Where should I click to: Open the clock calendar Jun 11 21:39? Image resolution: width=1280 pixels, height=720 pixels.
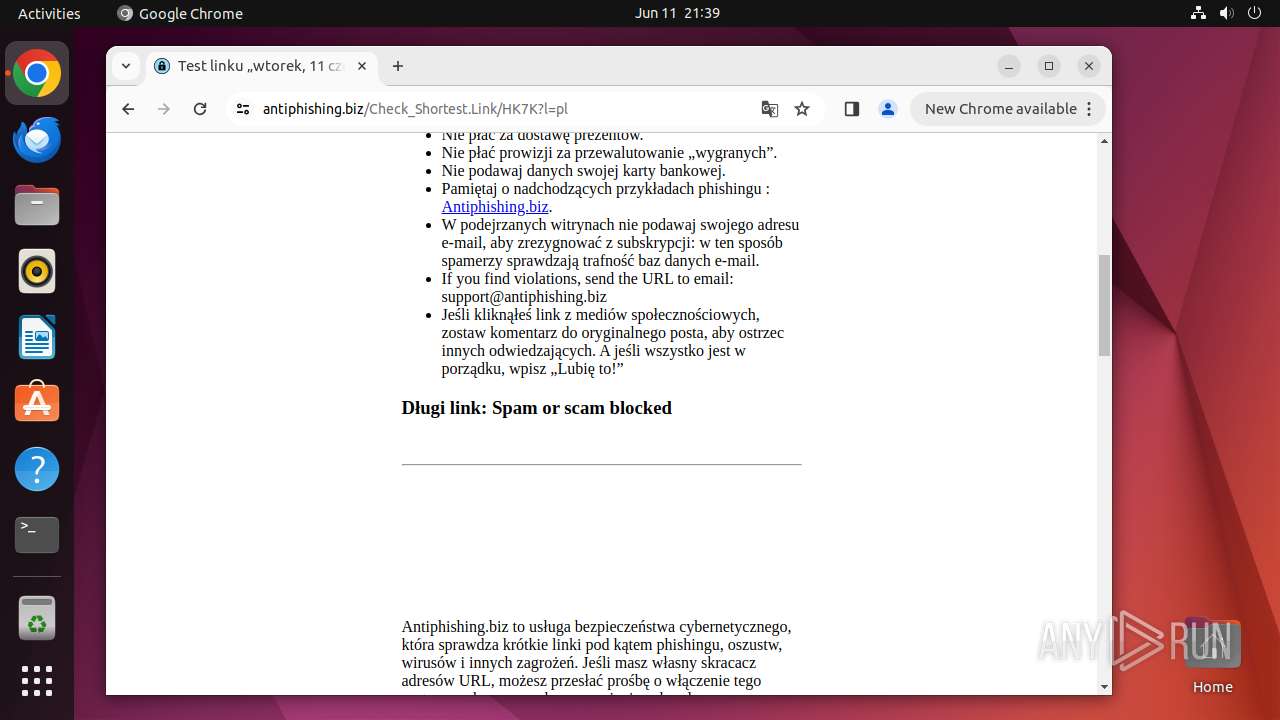677,13
